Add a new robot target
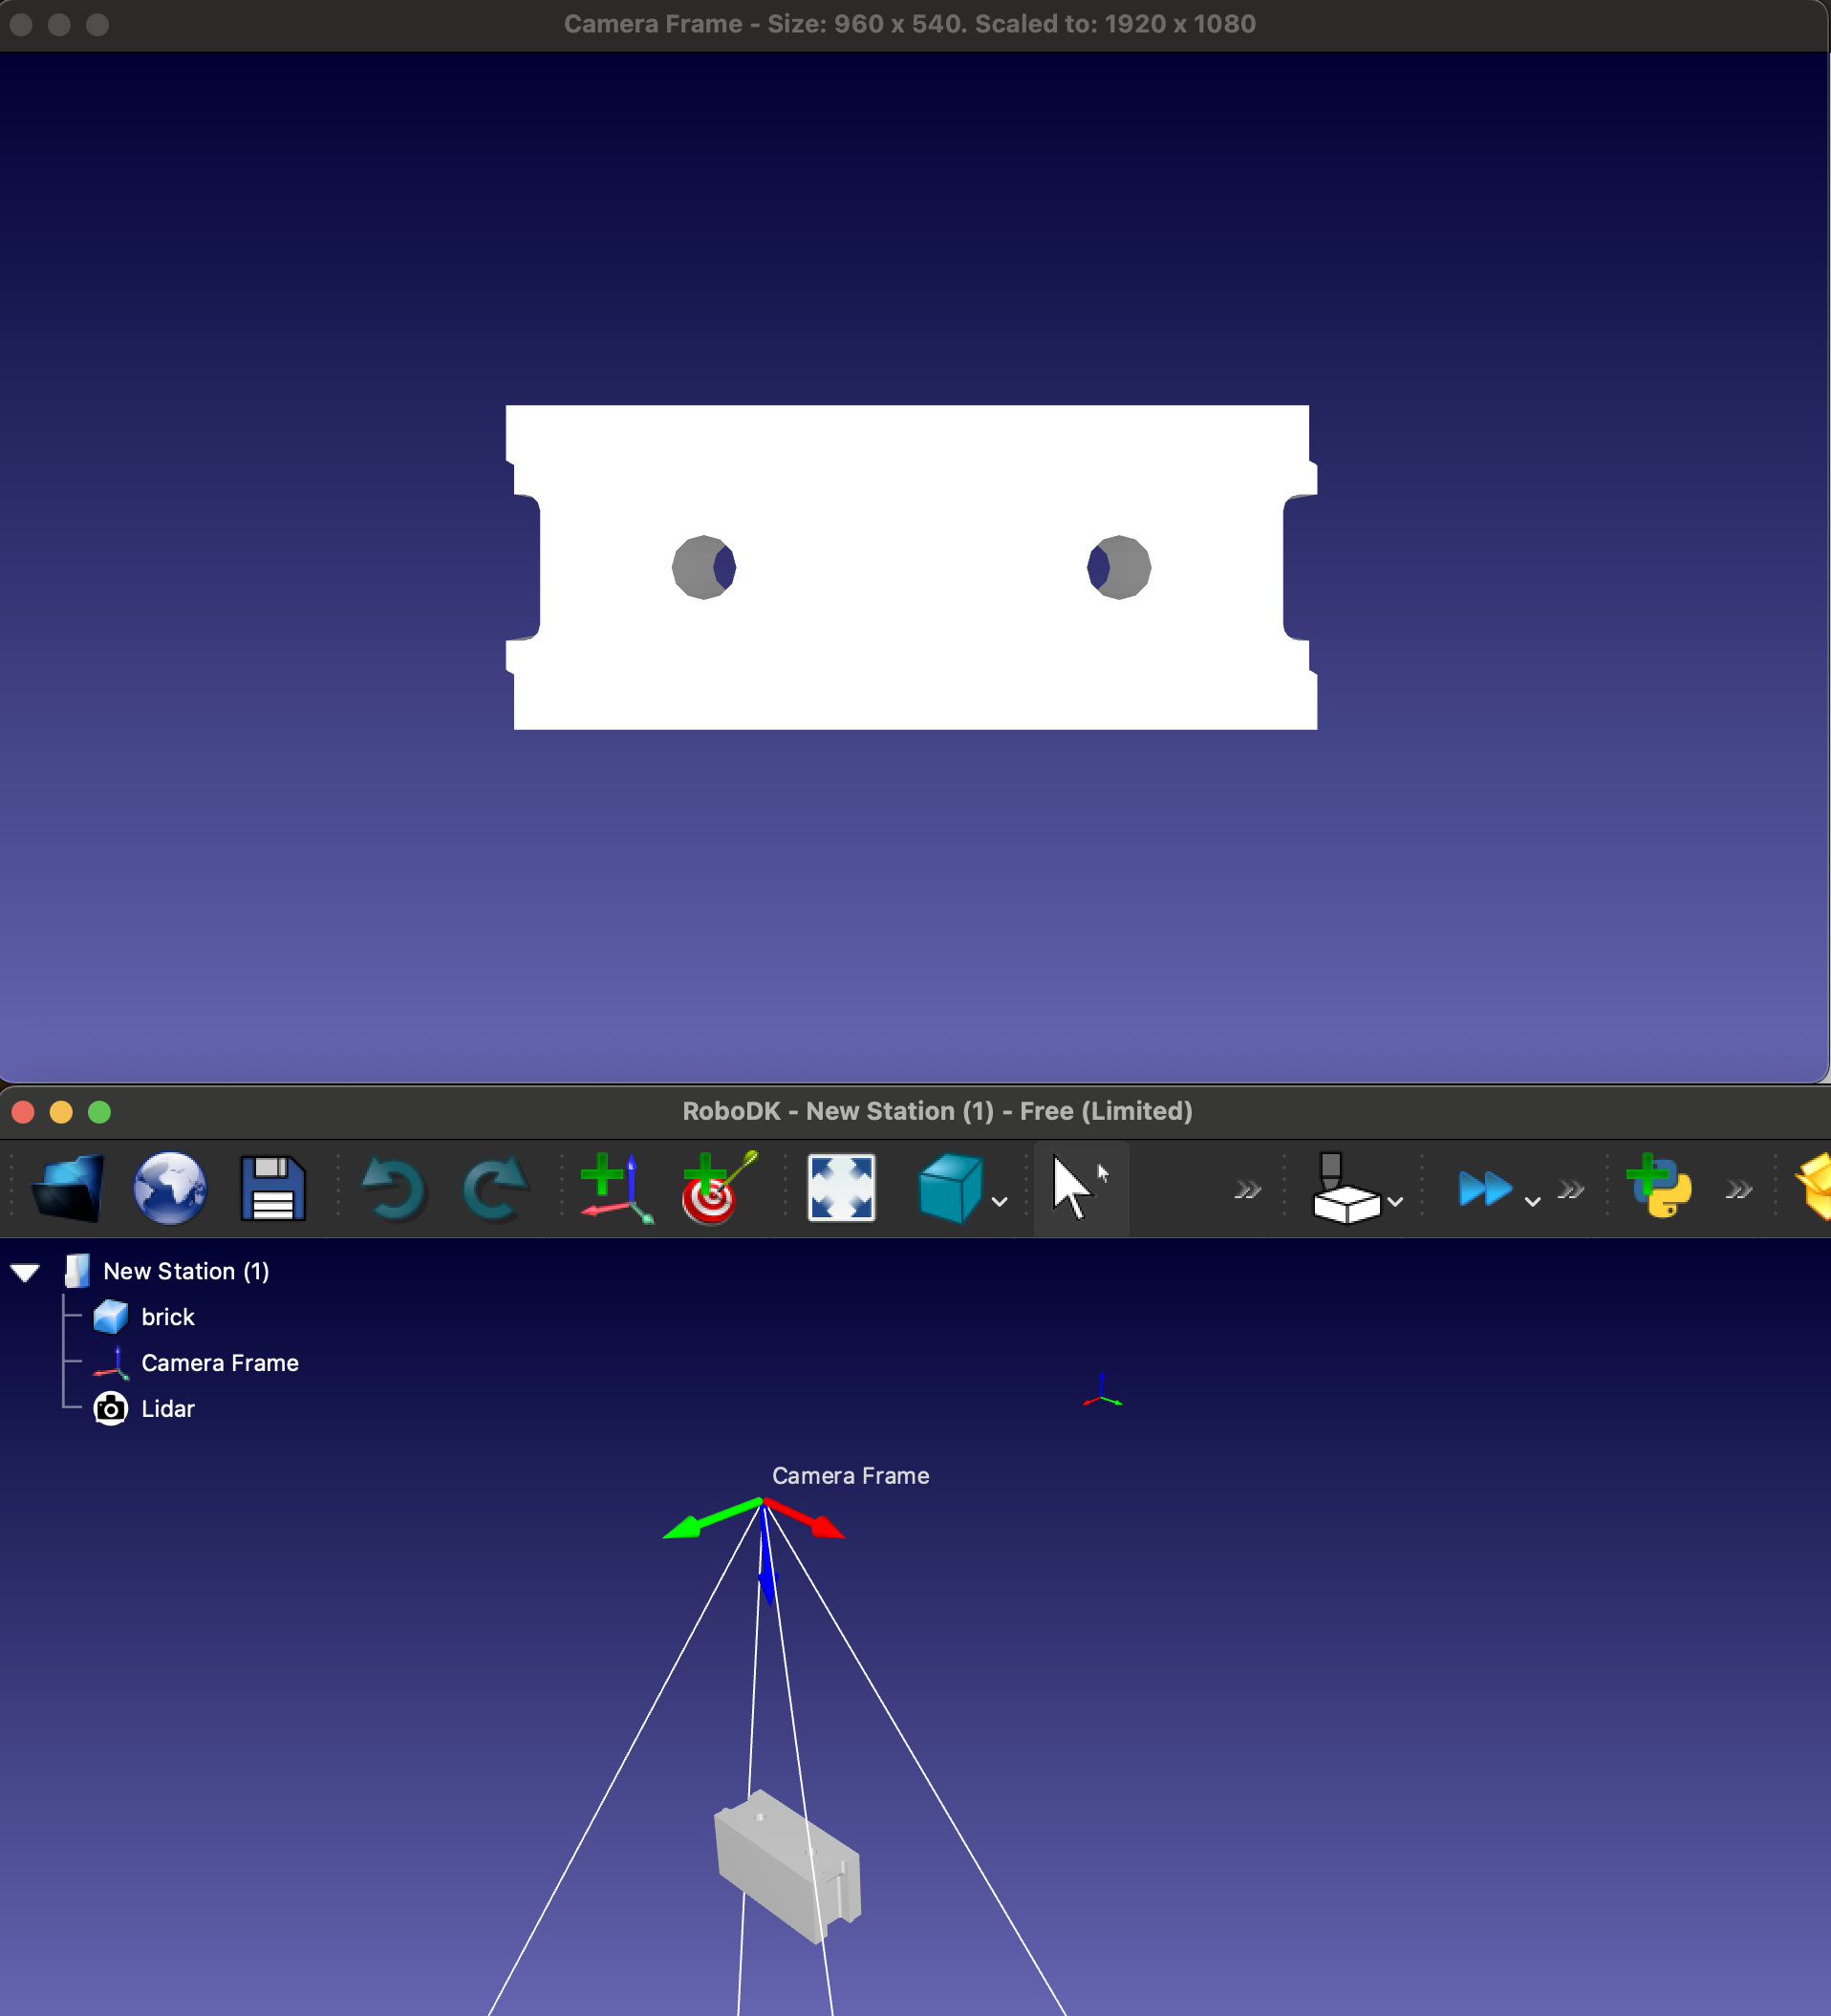Viewport: 1831px width, 2016px height. click(719, 1188)
